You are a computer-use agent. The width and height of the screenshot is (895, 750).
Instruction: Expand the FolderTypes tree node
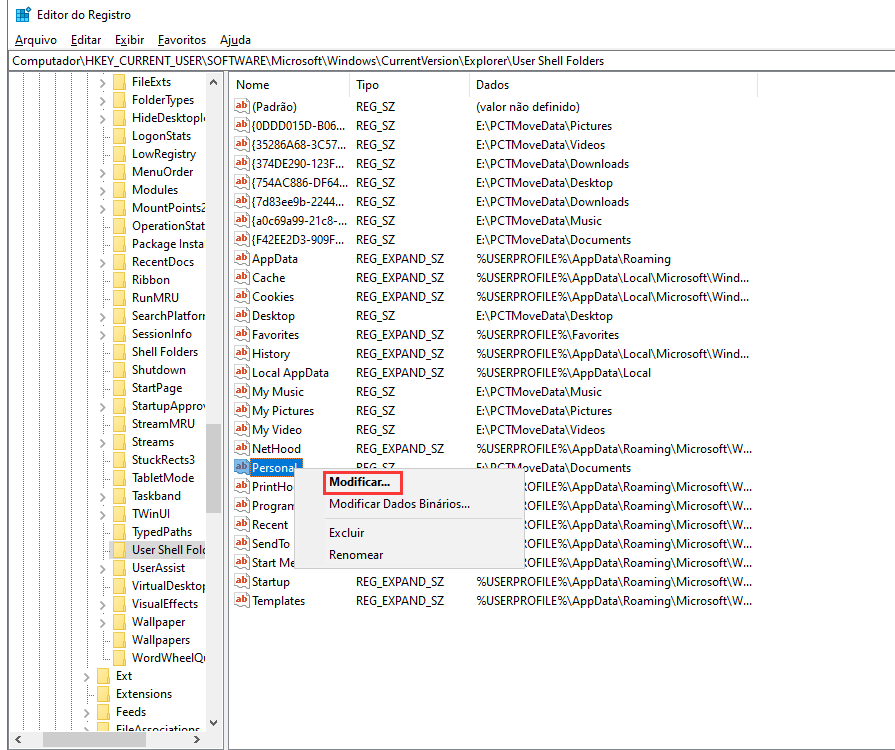(103, 100)
